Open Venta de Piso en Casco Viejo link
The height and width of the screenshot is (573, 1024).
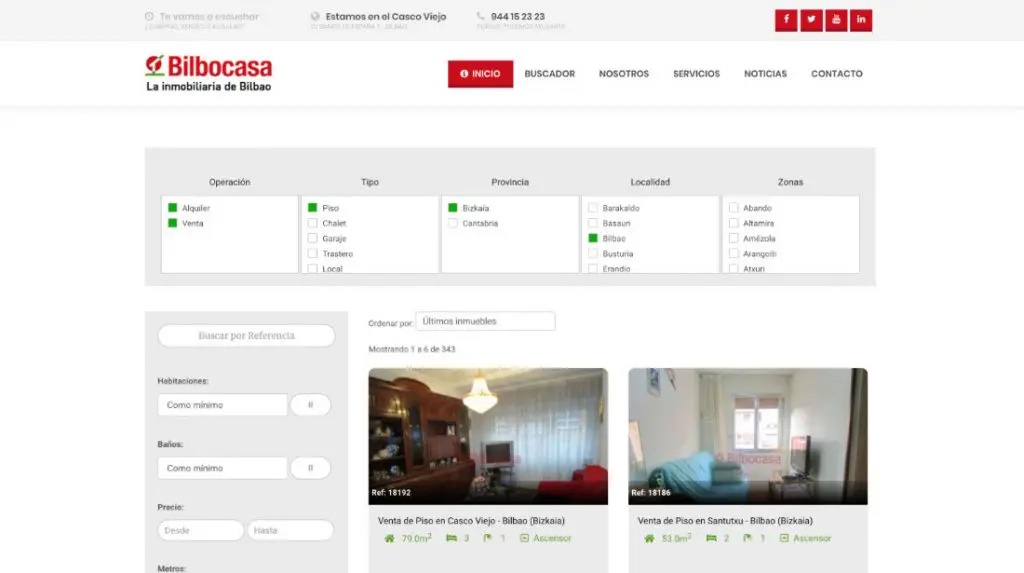coord(471,521)
